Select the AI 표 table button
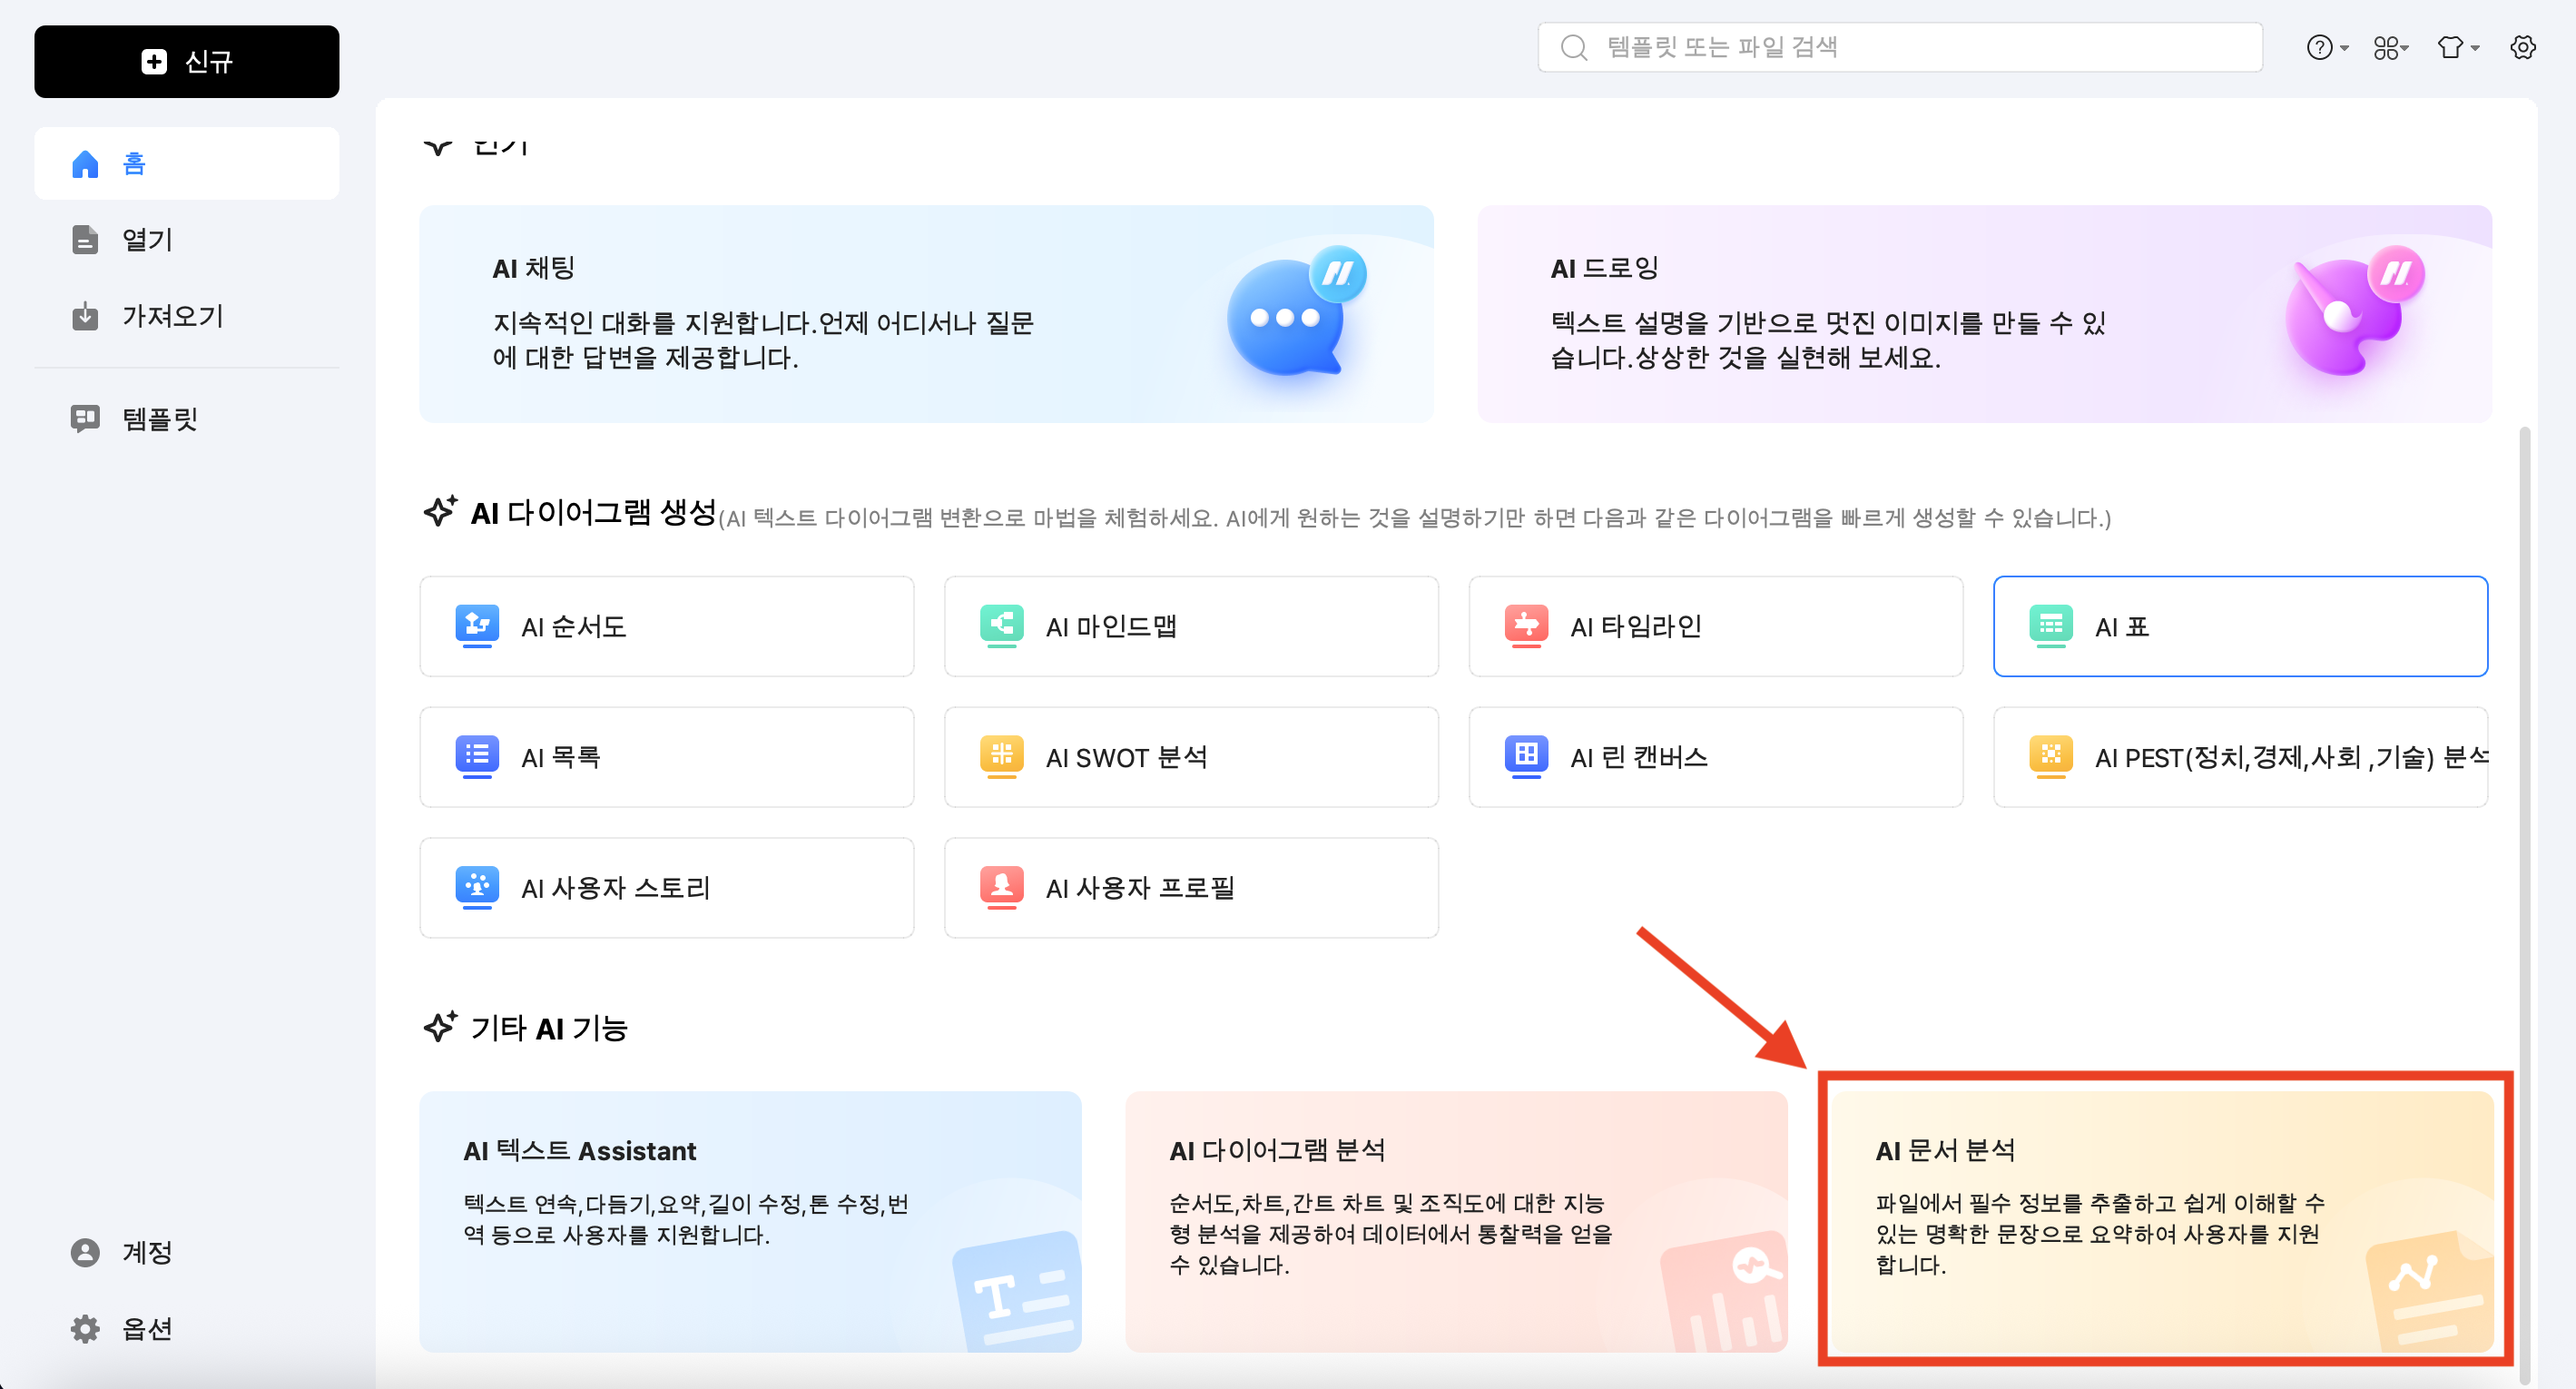The height and width of the screenshot is (1389, 2576). click(2239, 626)
